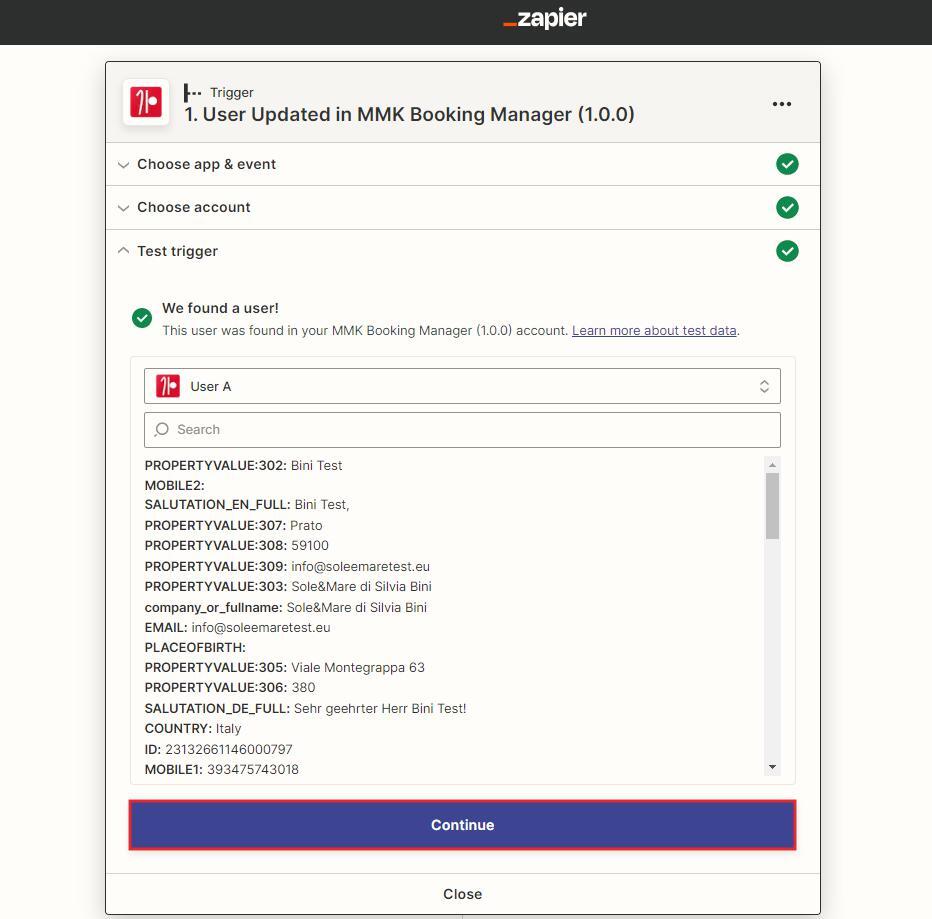932x919 pixels.
Task: Click the MMK Booking Manager app icon in trigger header
Action: (x=146, y=102)
